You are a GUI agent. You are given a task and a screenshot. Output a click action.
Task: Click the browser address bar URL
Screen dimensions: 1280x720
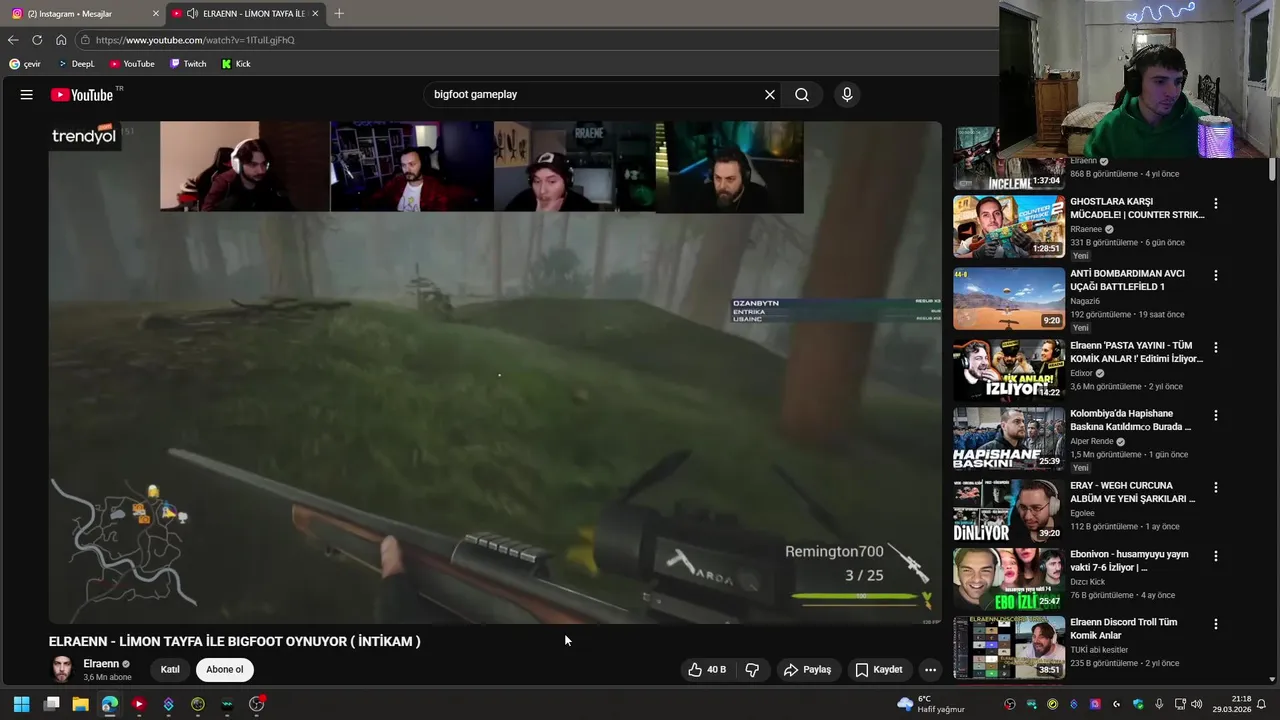click(195, 40)
